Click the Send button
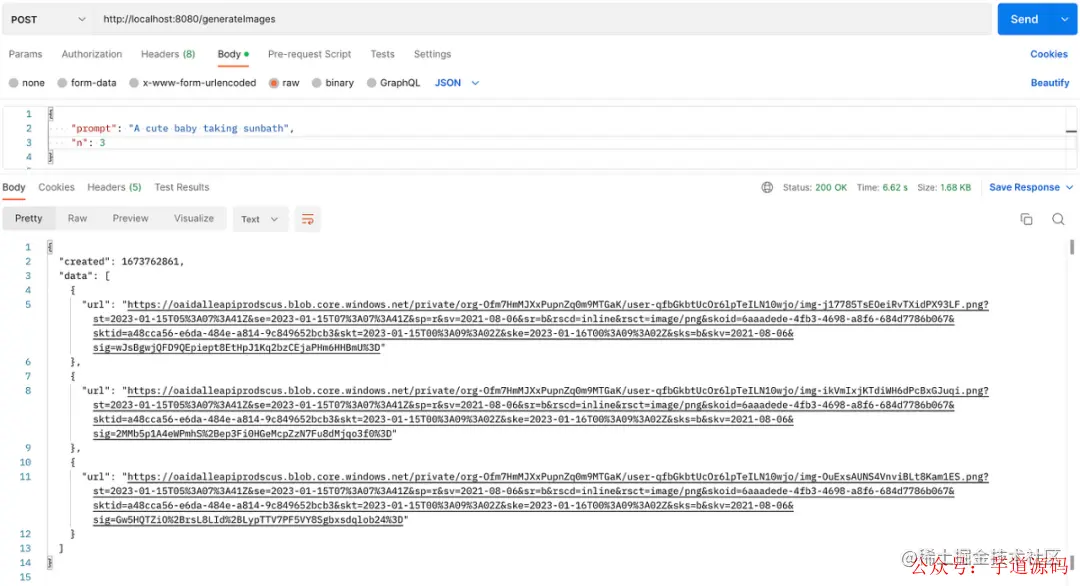Image resolution: width=1080 pixels, height=586 pixels. (1025, 19)
